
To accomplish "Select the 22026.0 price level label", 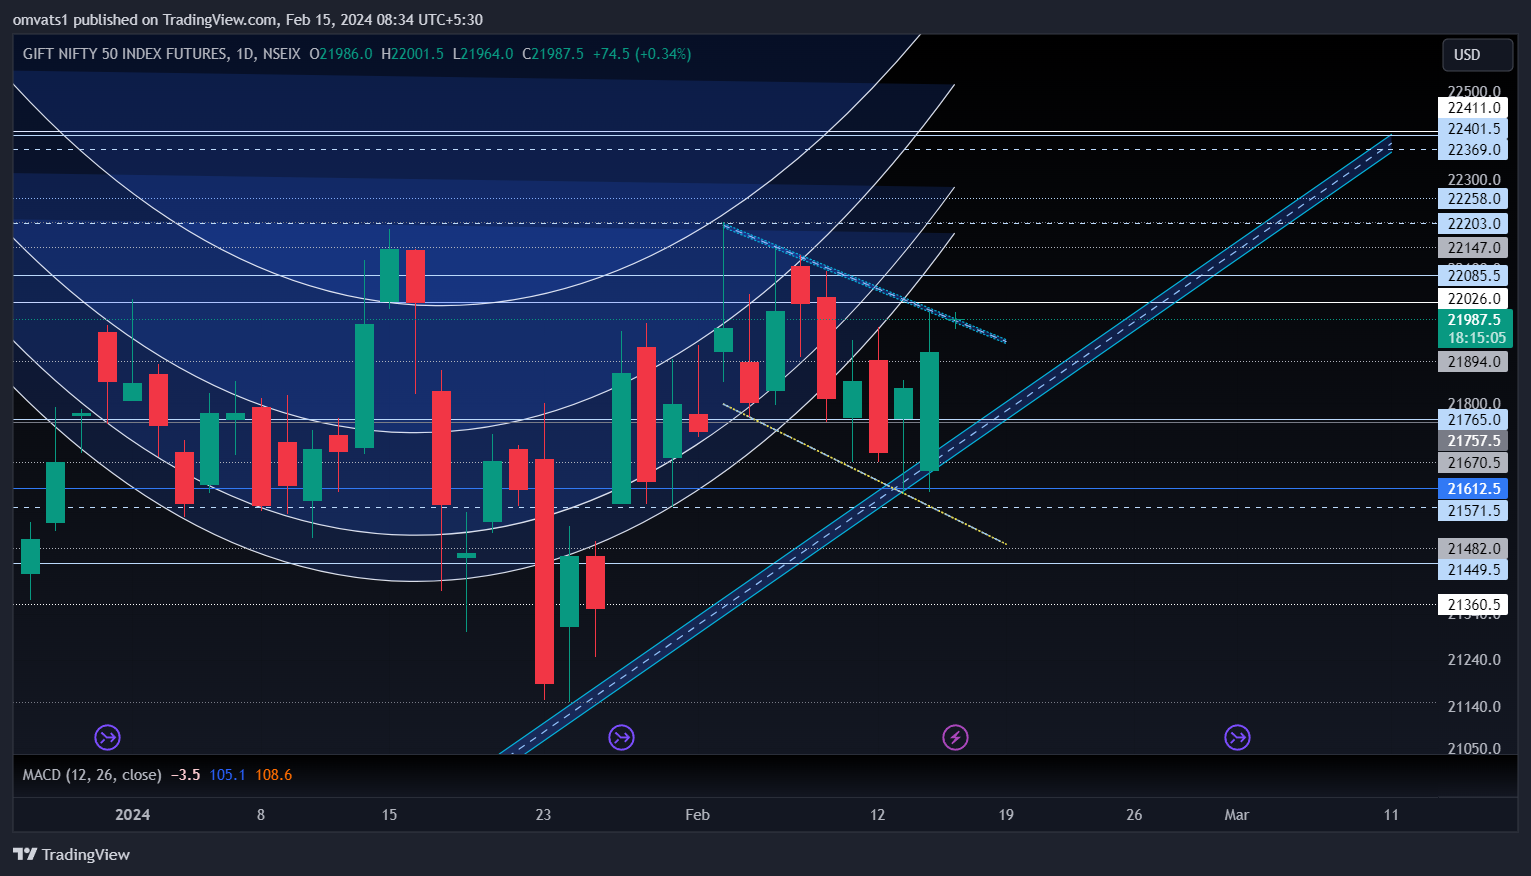I will pyautogui.click(x=1474, y=299).
